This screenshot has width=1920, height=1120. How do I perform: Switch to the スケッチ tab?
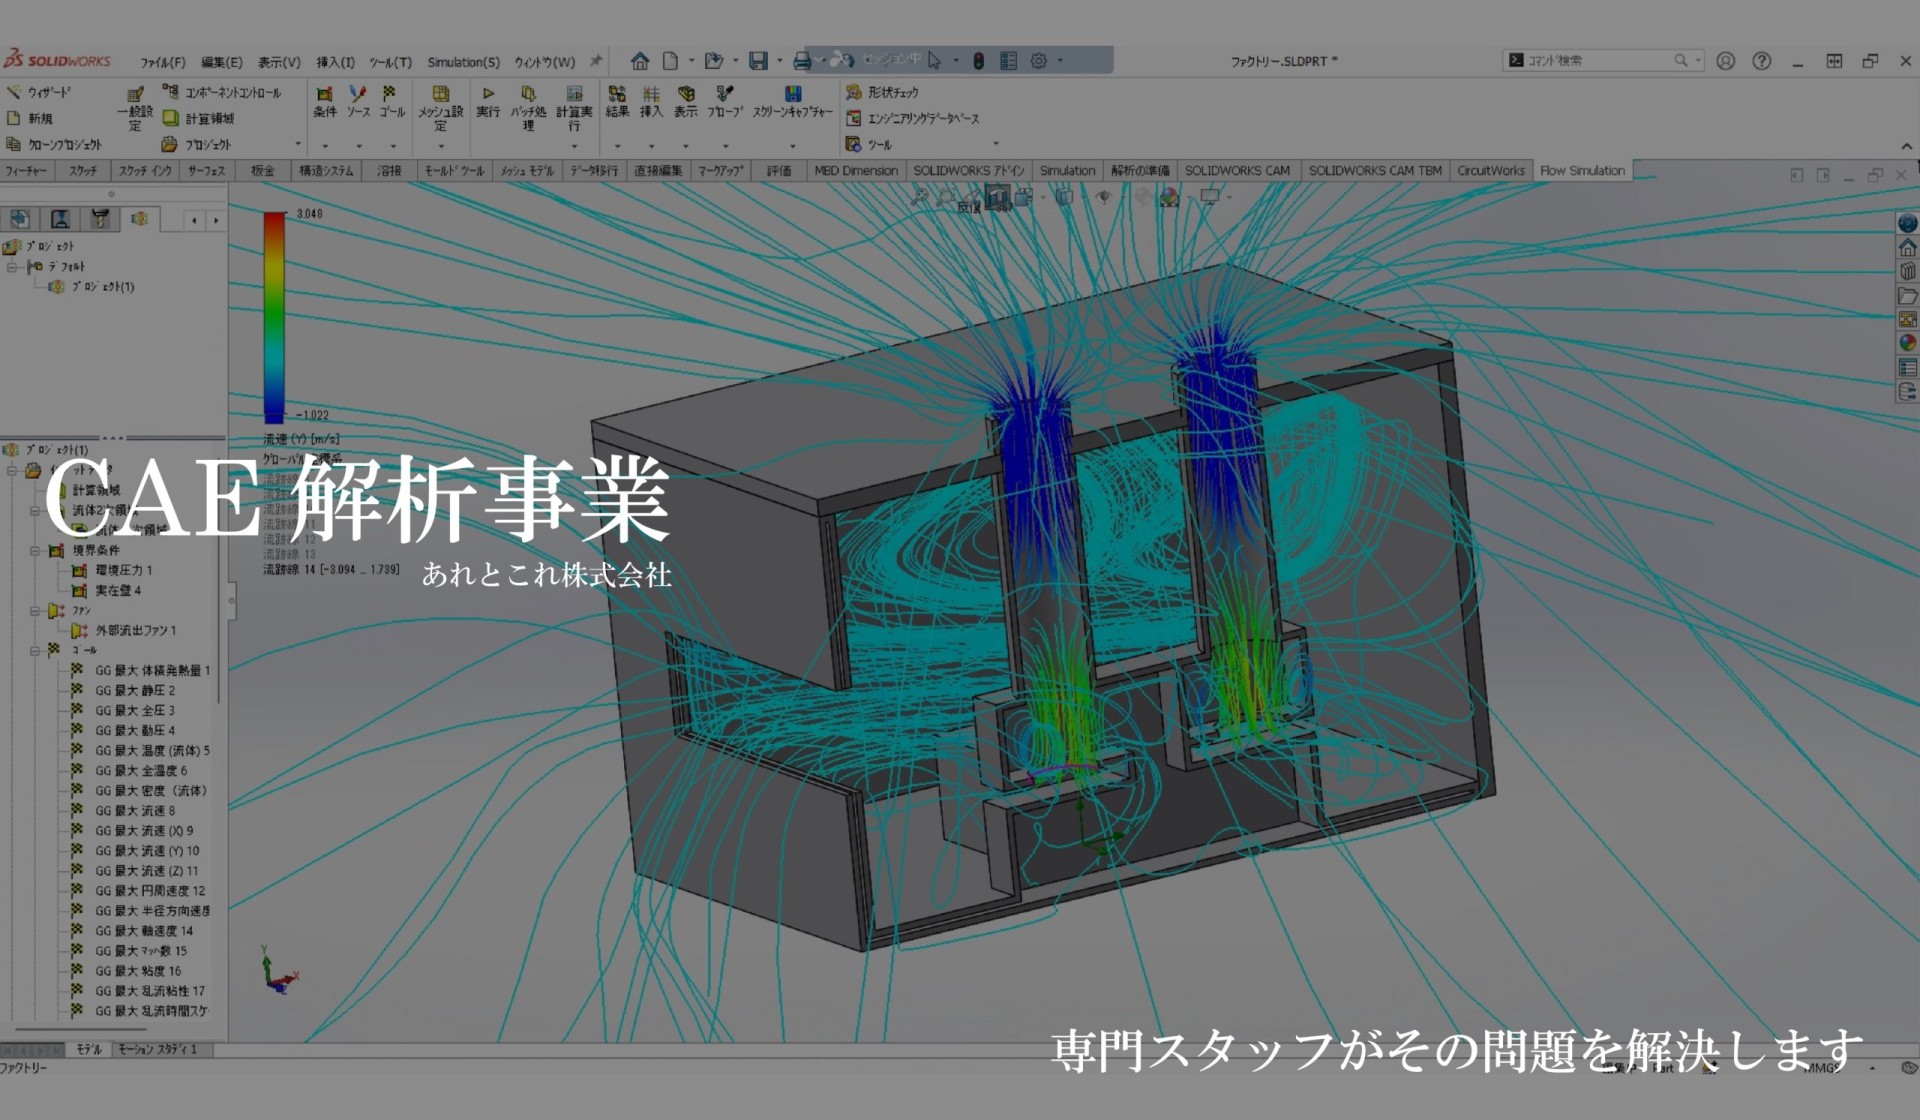pyautogui.click(x=83, y=171)
